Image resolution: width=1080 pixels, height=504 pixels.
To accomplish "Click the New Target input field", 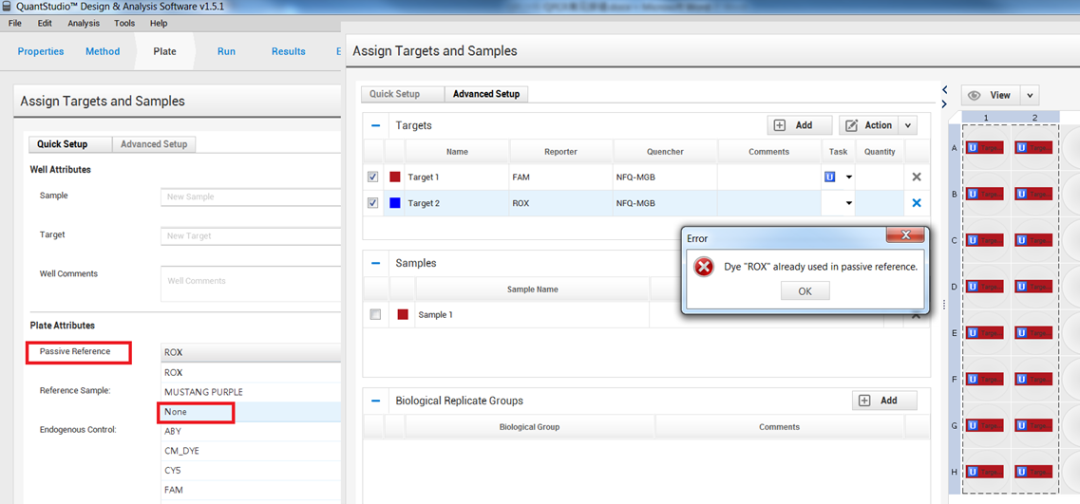I will [251, 235].
